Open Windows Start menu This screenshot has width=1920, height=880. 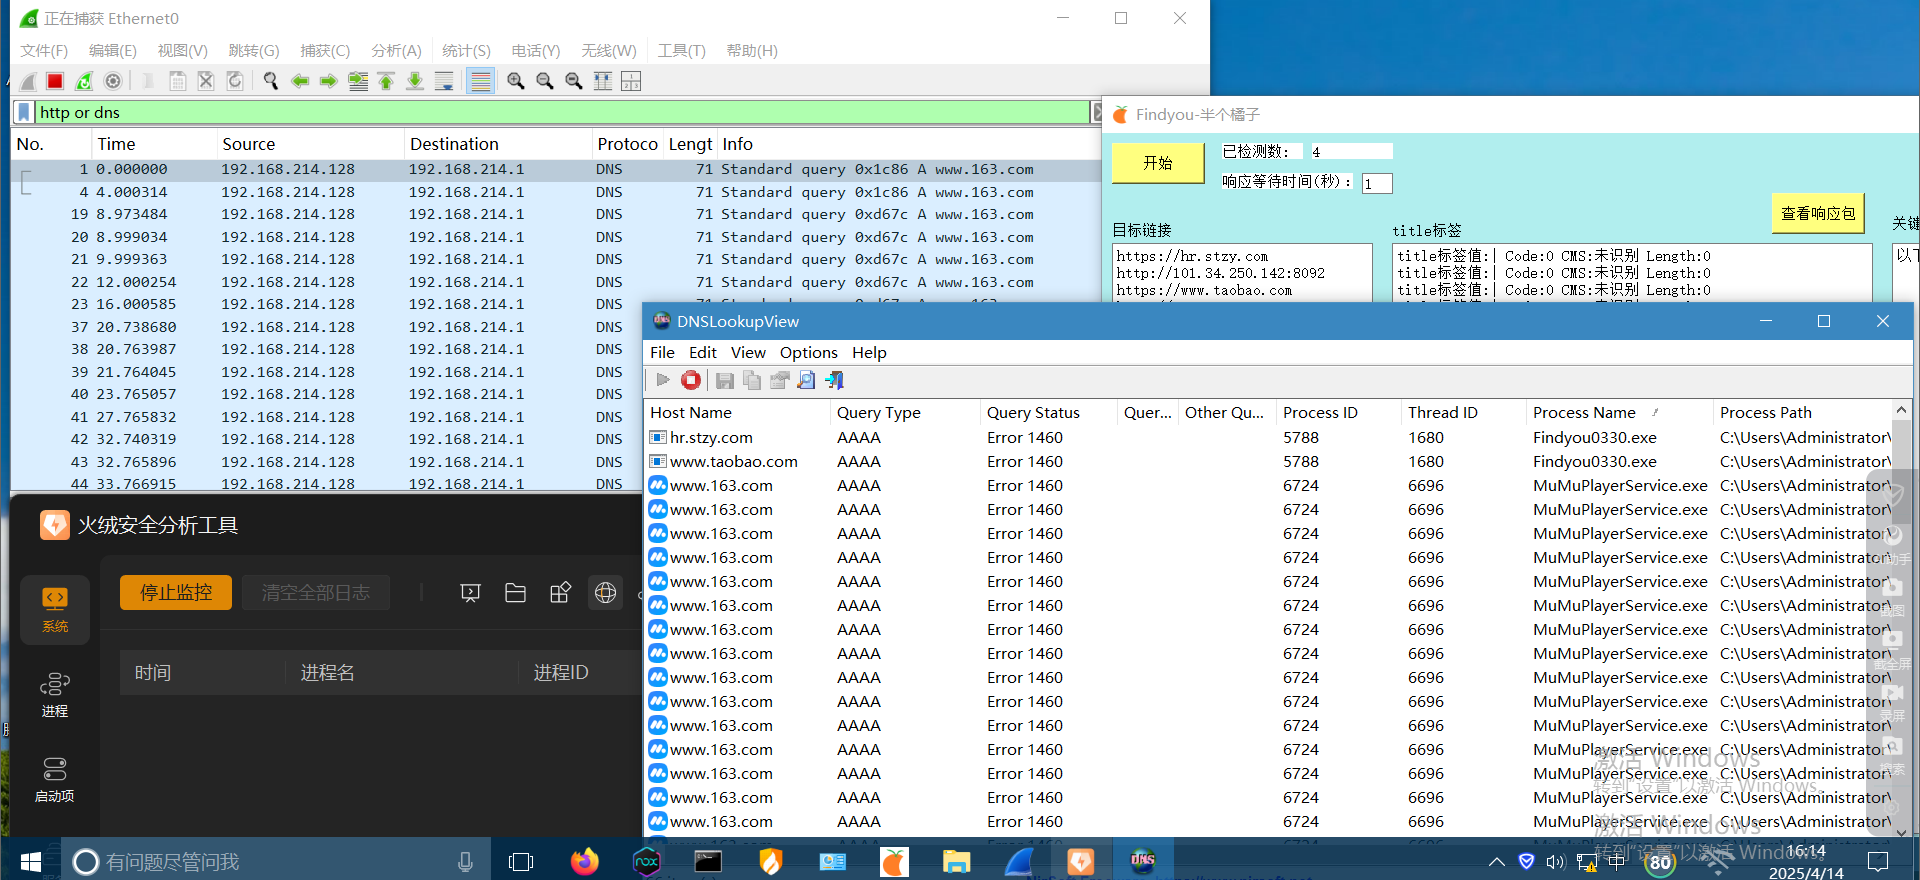click(30, 861)
